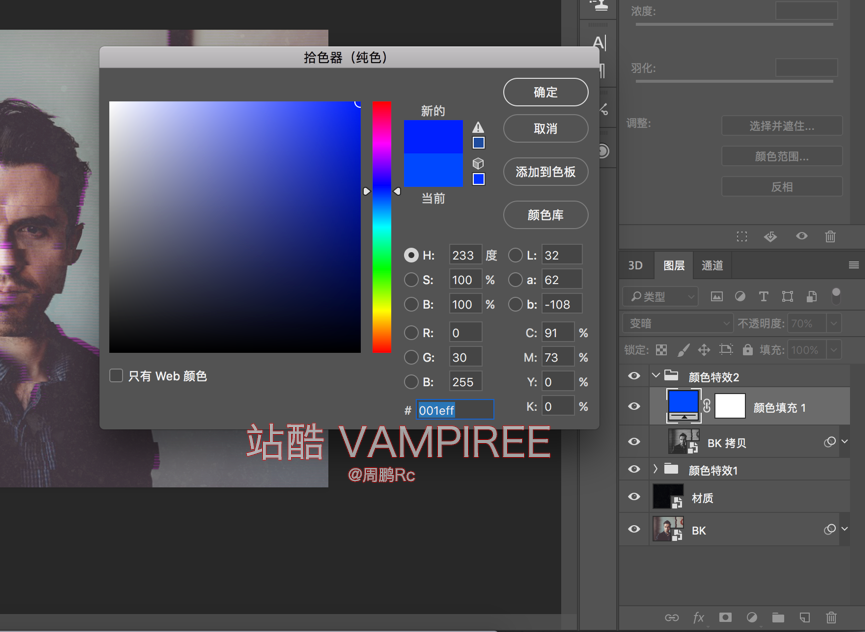865x632 pixels.
Task: Collapse the 颜色特效2 group
Action: (655, 376)
